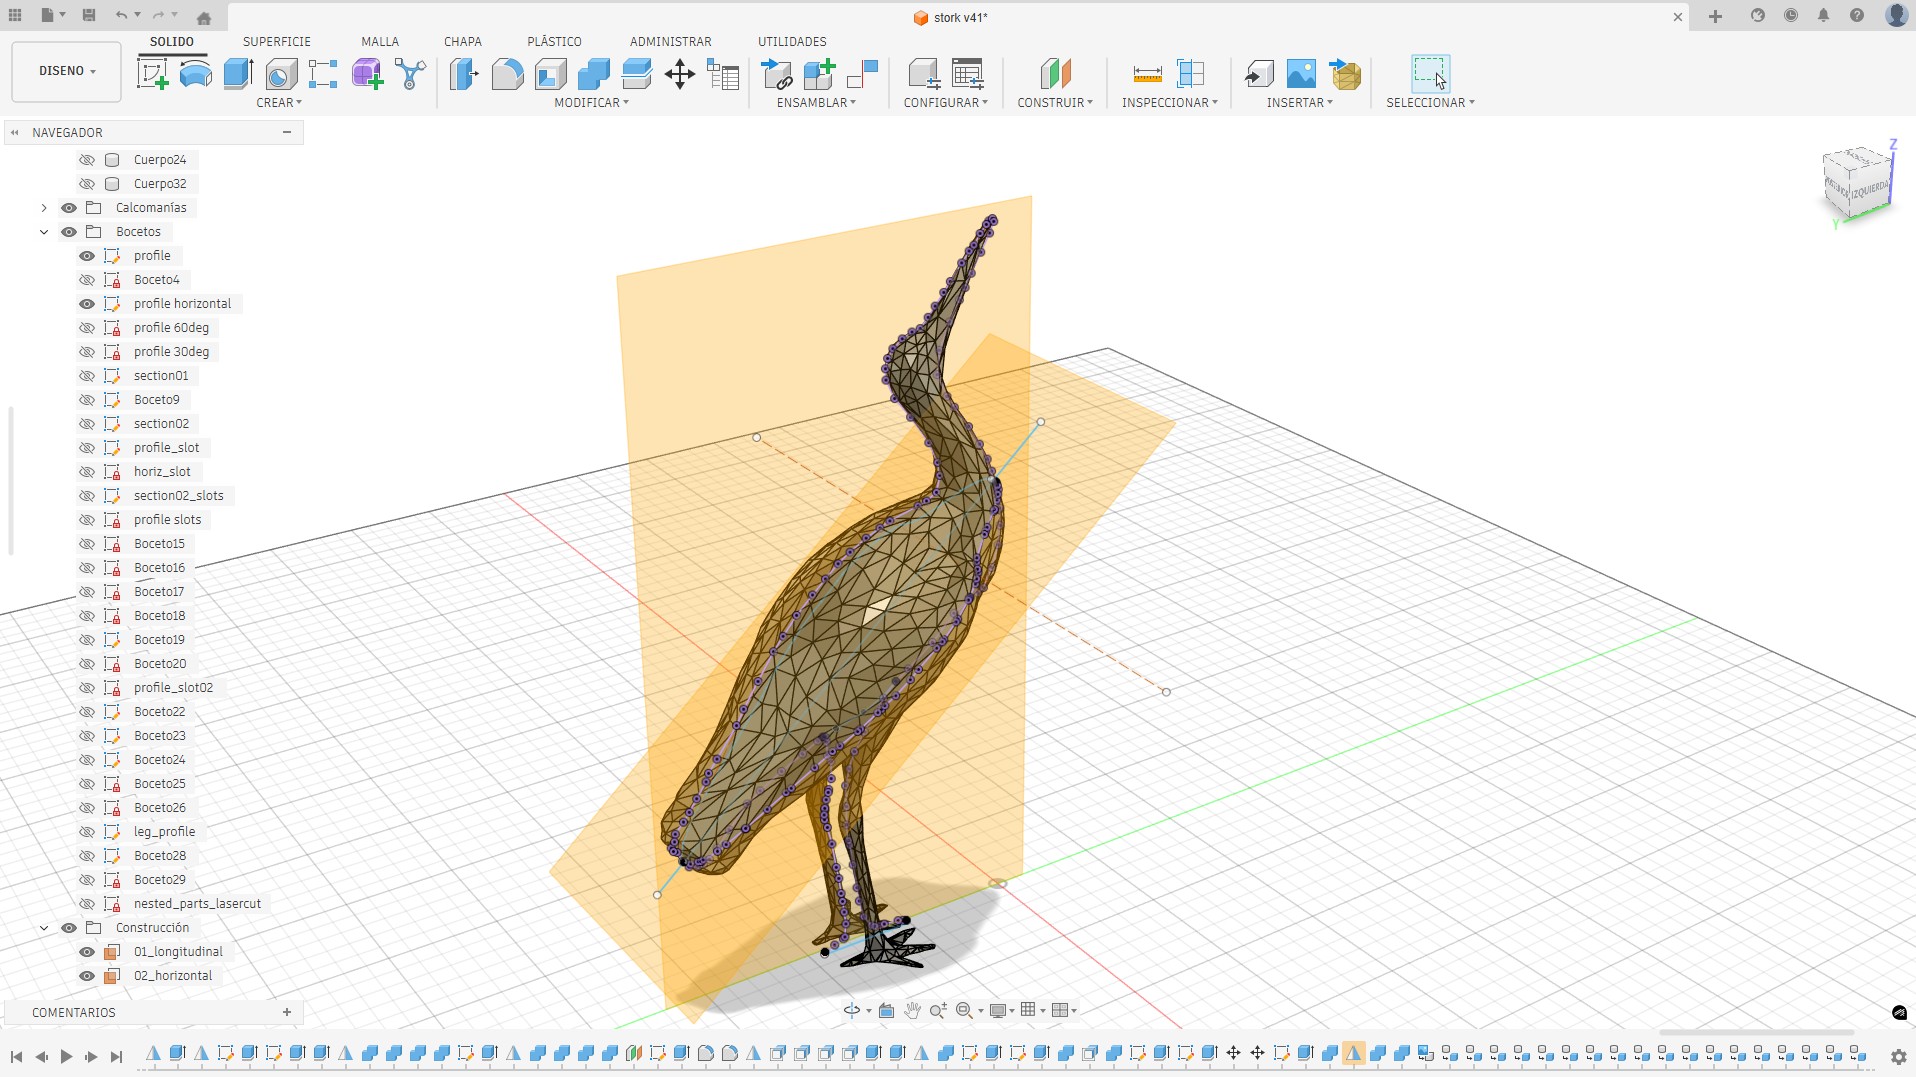Viewport: 1916px width, 1077px height.
Task: Hide the profile horizontal sketch
Action: (87, 304)
